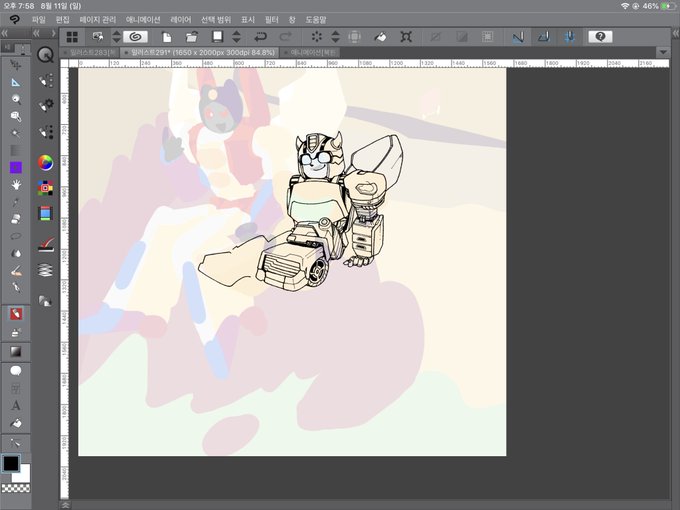Open the 레이어 menu

pyautogui.click(x=180, y=20)
